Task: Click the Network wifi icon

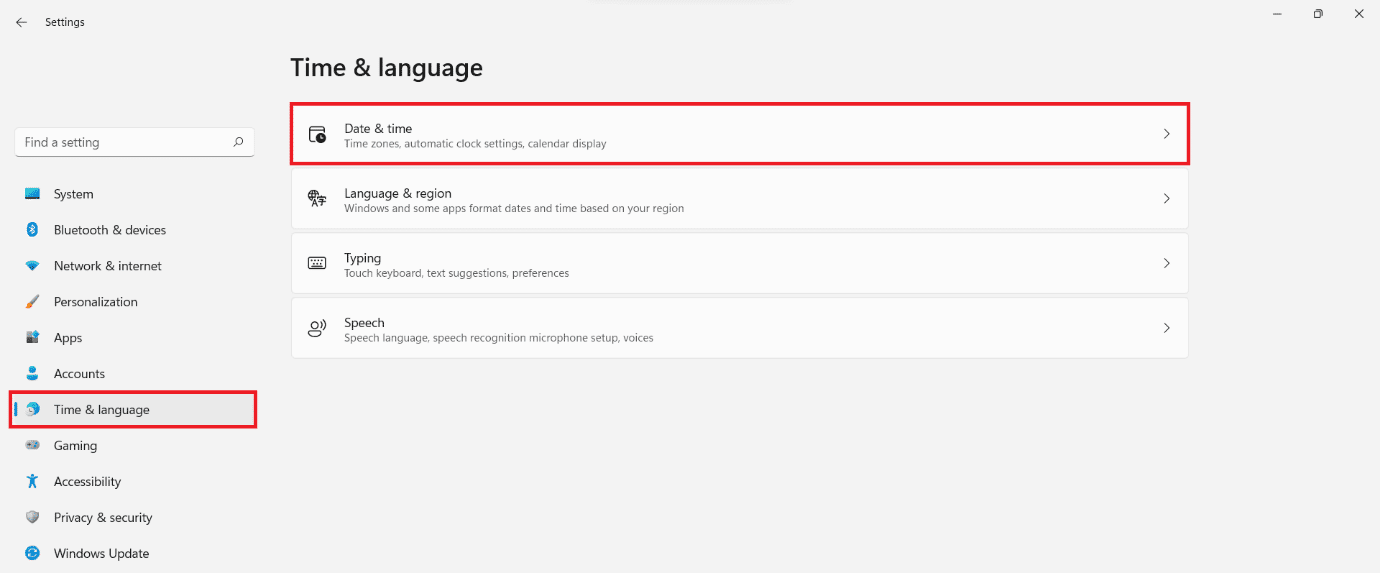Action: (x=33, y=266)
